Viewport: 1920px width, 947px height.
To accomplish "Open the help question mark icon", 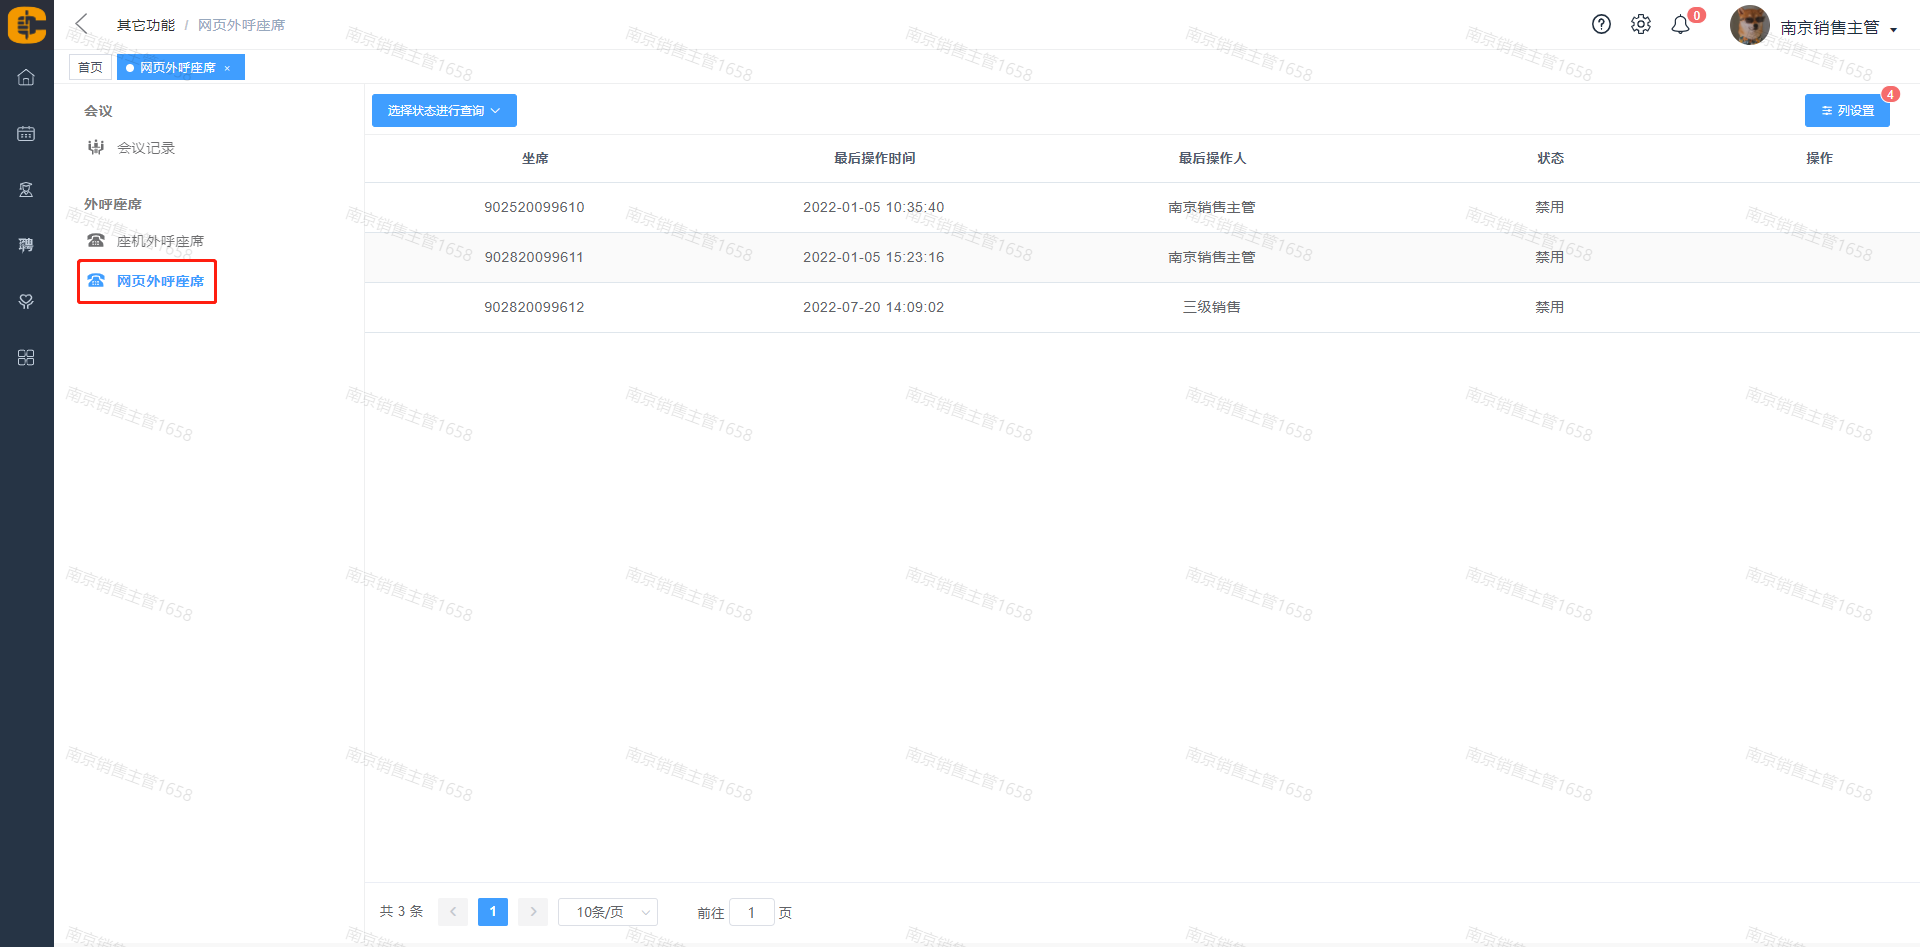I will coord(1601,25).
